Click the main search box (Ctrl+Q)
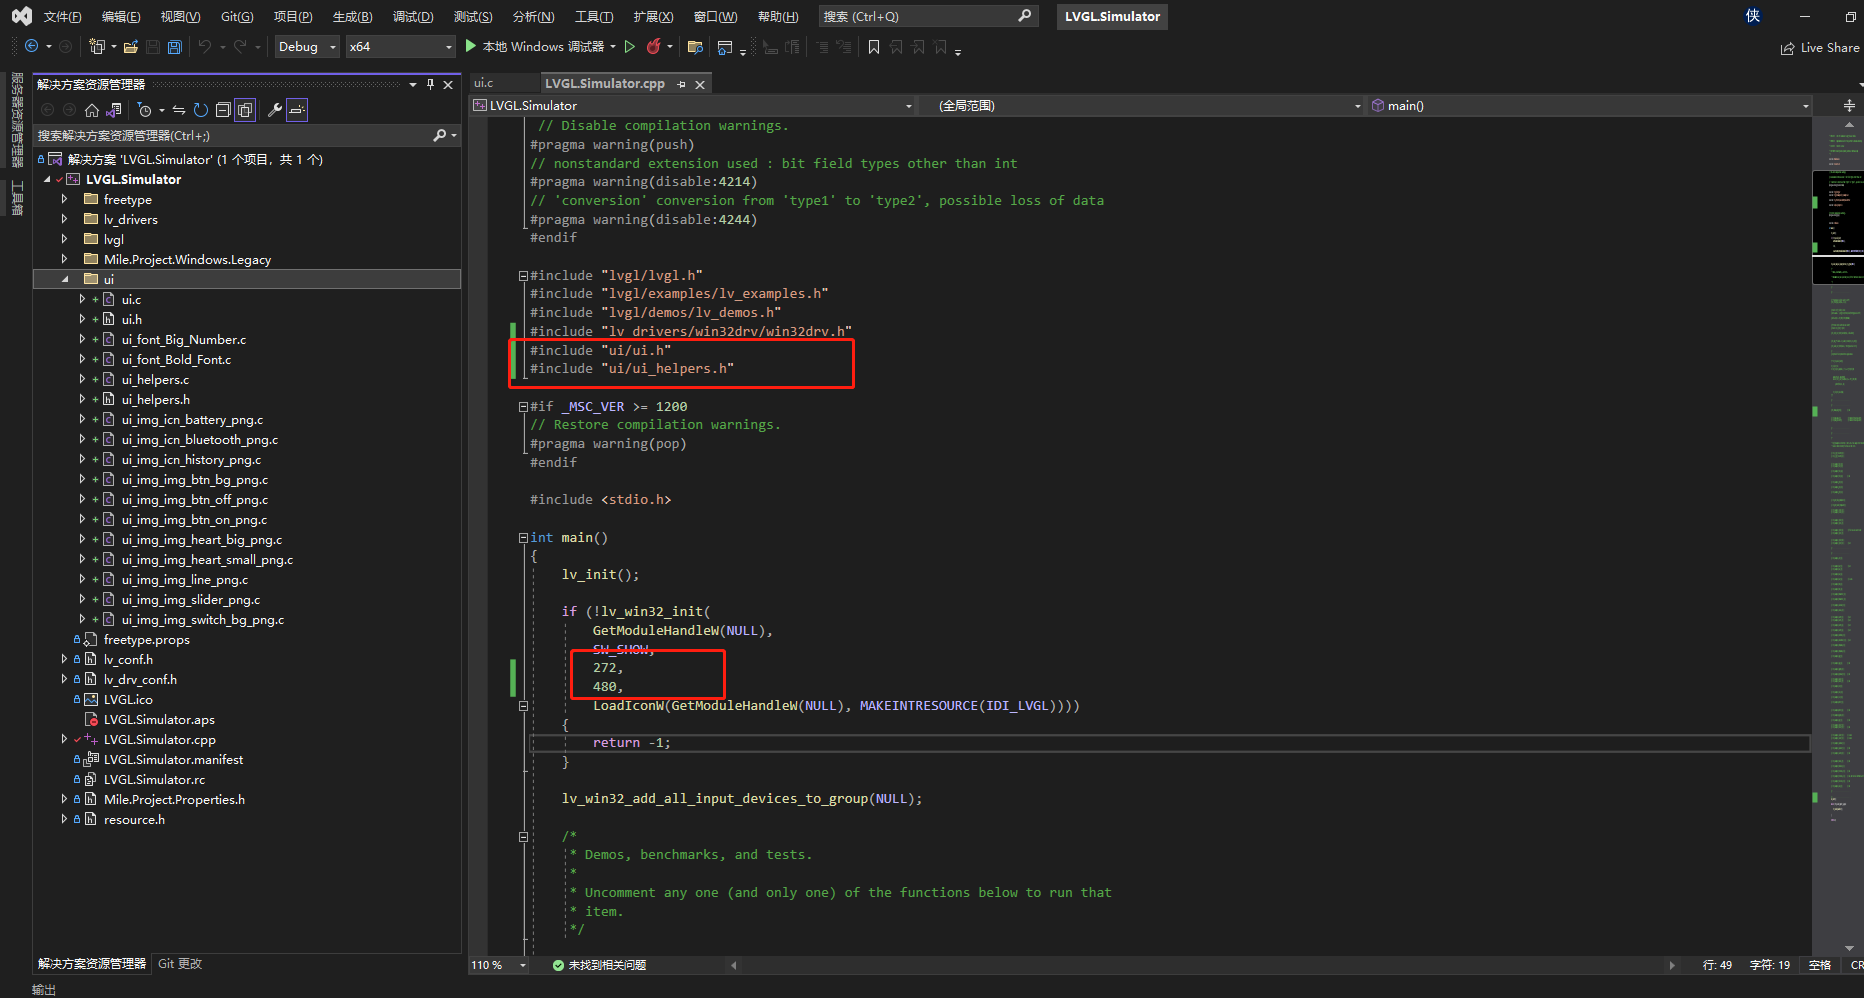 pyautogui.click(x=927, y=16)
